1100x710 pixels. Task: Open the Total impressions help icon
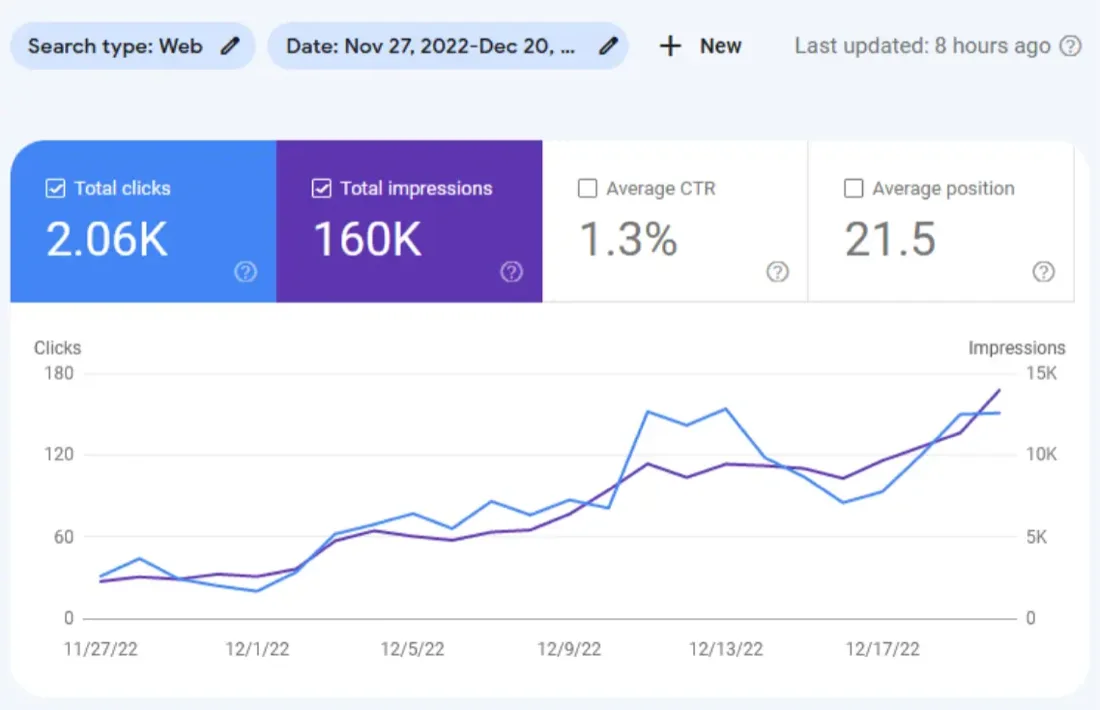click(x=511, y=272)
